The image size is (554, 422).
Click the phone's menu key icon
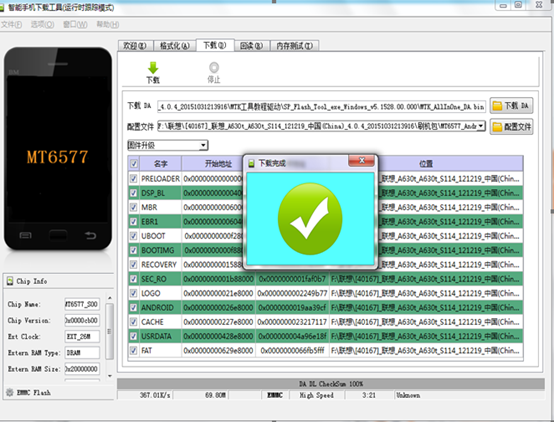(x=25, y=235)
